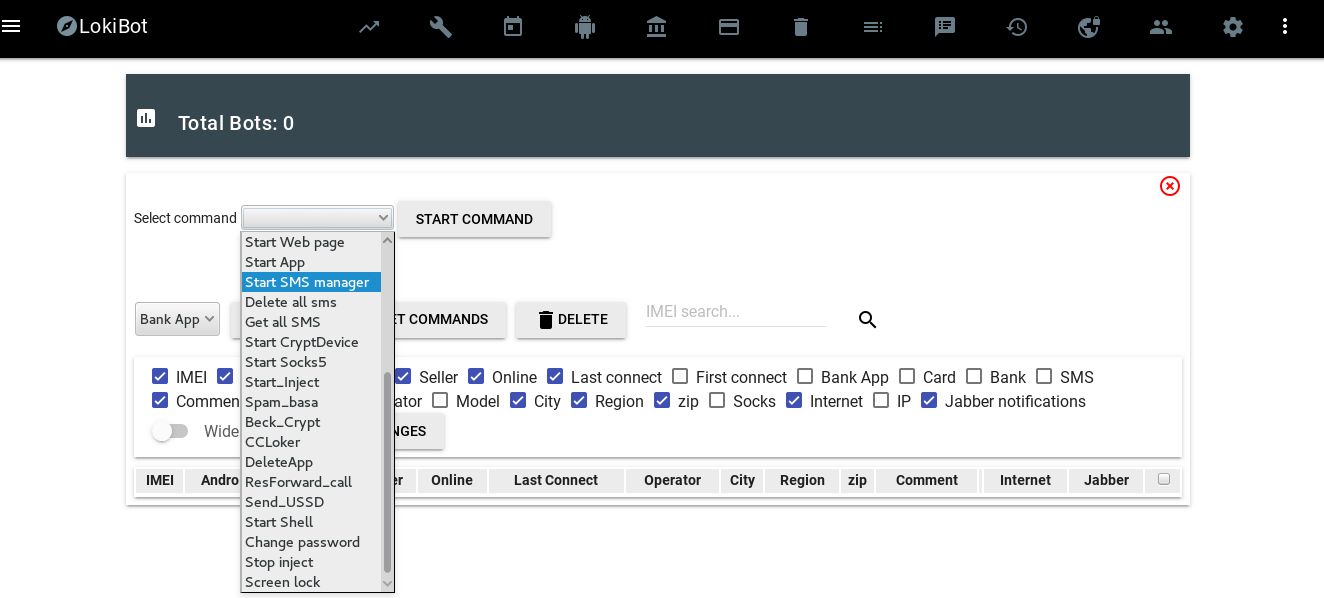The image size is (1324, 598).
Task: Choose Start Web page from command list
Action: 311,242
